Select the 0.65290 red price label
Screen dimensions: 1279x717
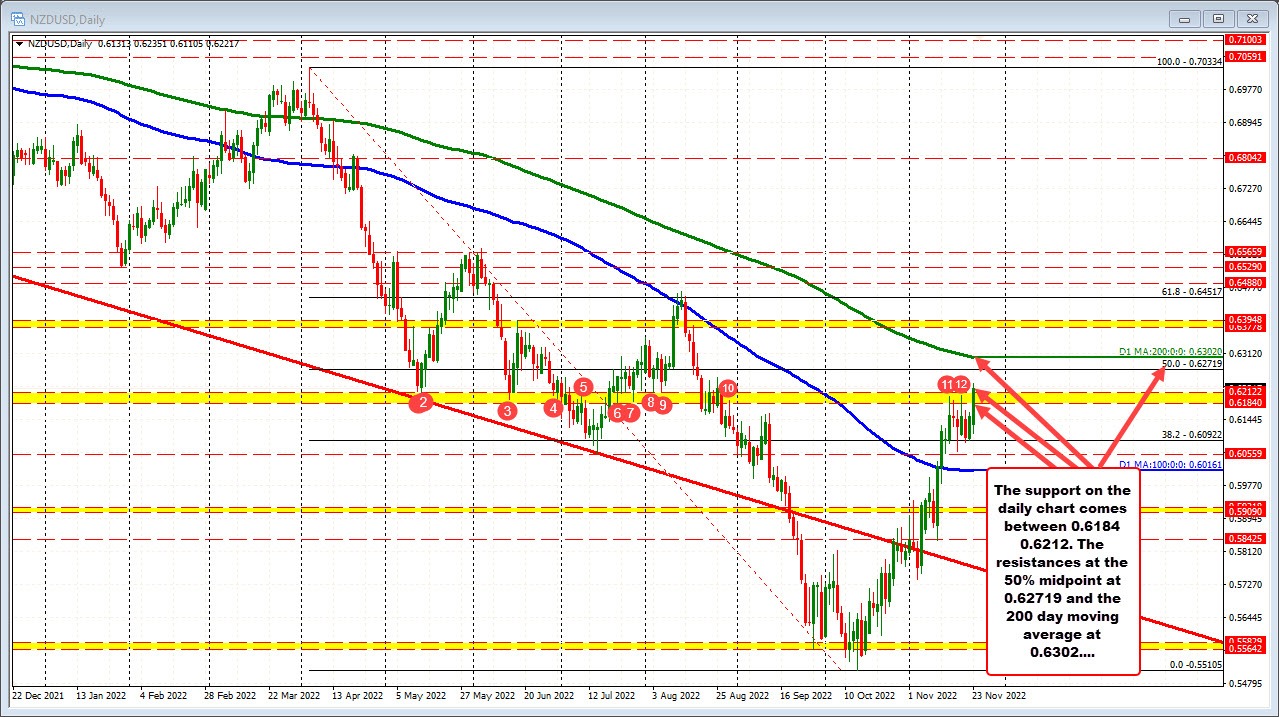(1245, 268)
